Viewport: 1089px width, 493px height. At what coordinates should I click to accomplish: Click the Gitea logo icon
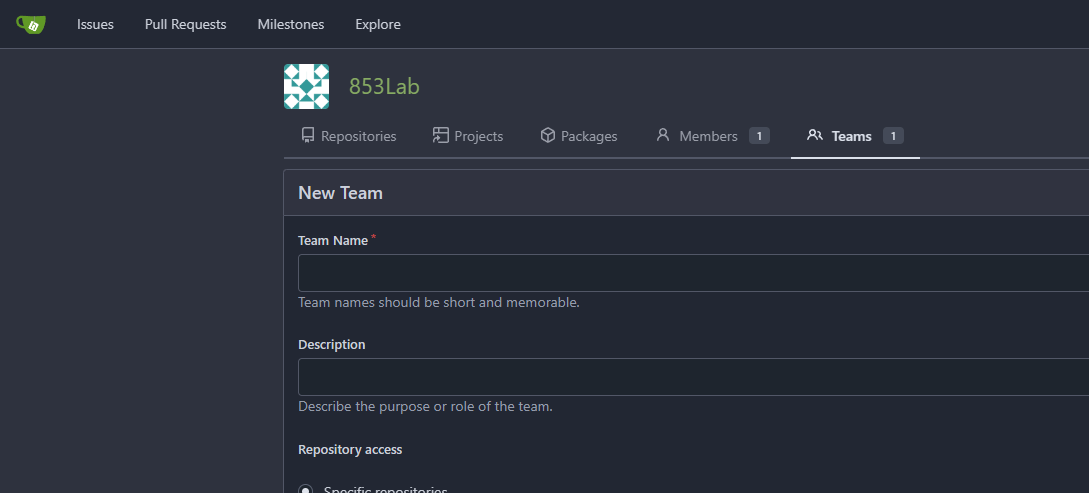point(31,24)
